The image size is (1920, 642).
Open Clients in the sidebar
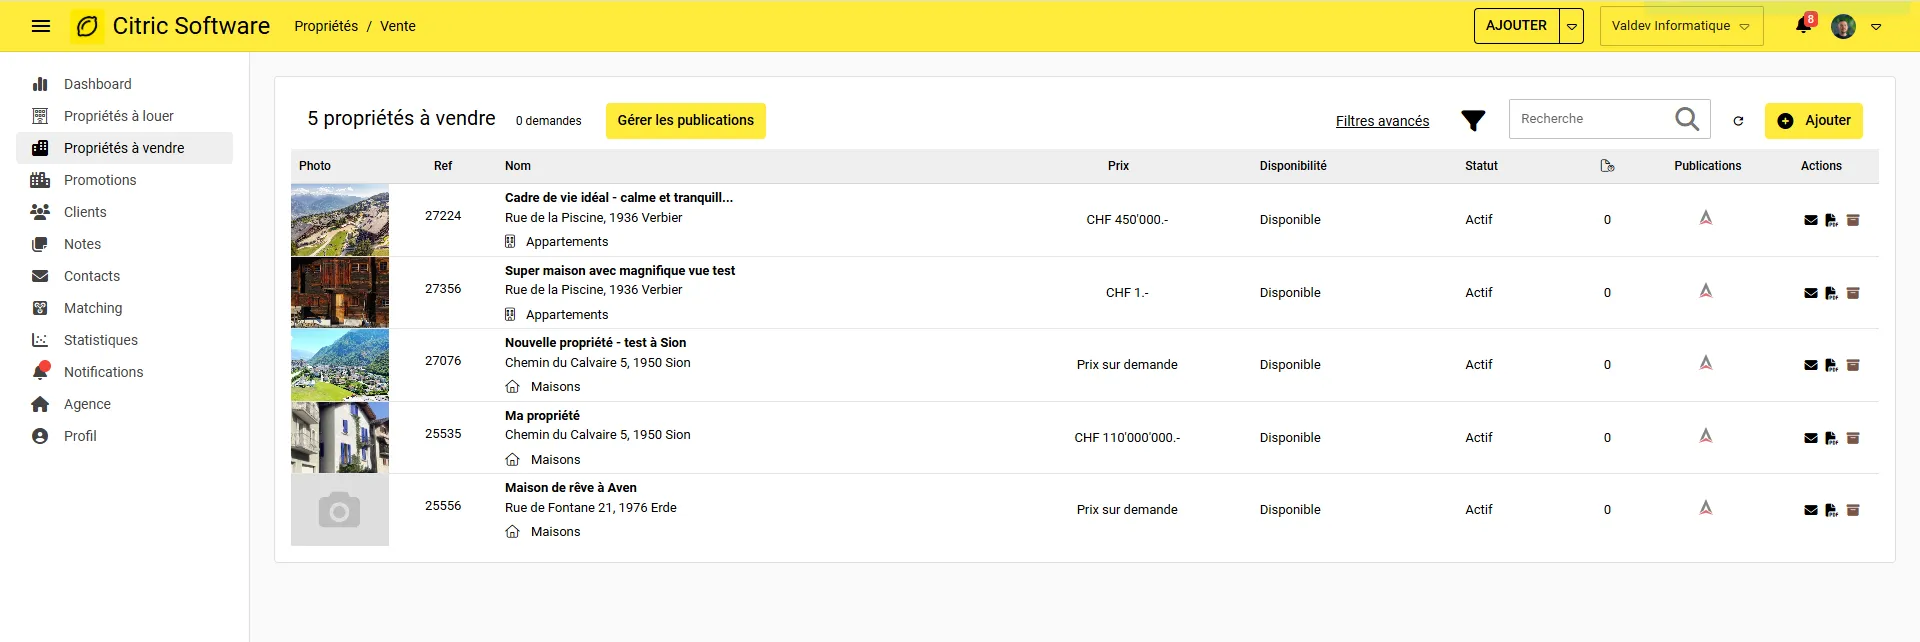pos(125,212)
